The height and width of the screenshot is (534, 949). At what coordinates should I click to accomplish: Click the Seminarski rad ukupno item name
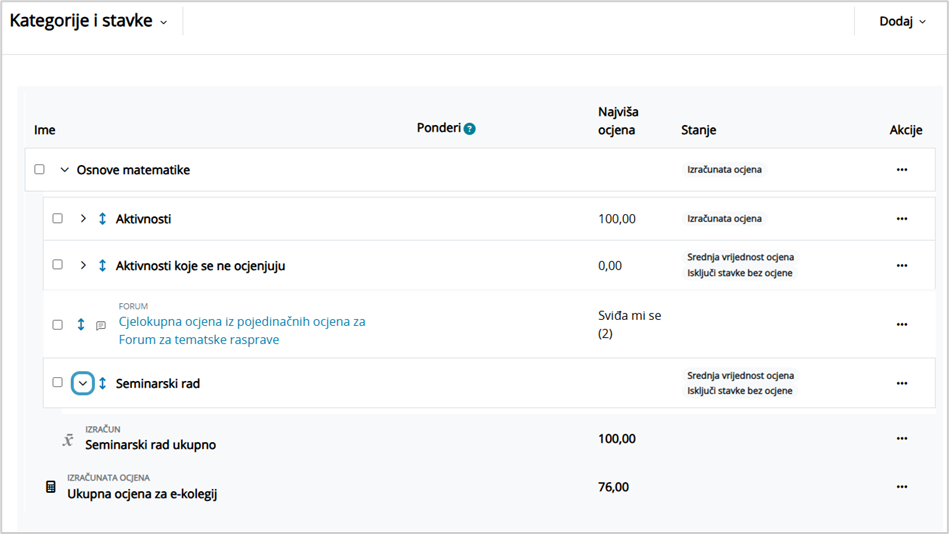coord(150,445)
